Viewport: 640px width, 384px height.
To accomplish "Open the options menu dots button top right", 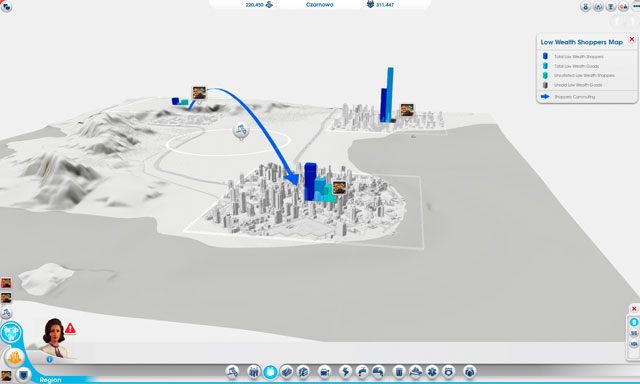I will [x=636, y=7].
